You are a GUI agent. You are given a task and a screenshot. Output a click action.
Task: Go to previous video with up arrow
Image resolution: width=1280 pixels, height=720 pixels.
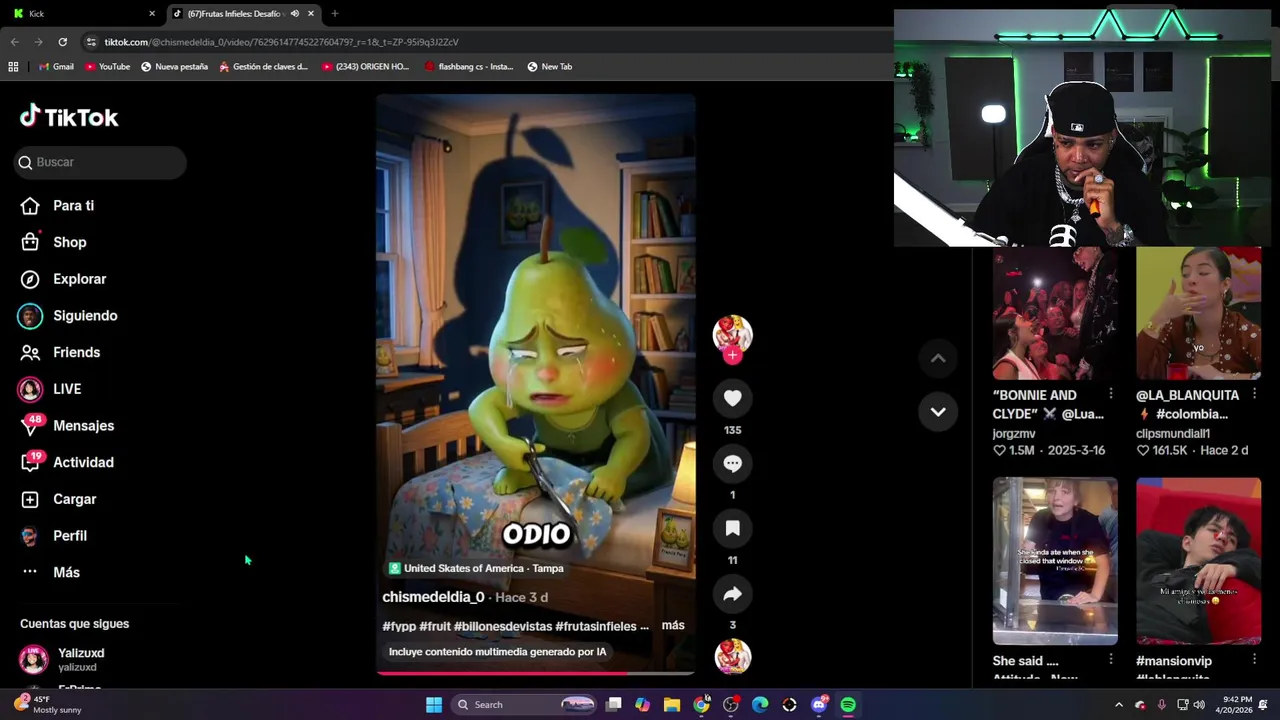[938, 358]
